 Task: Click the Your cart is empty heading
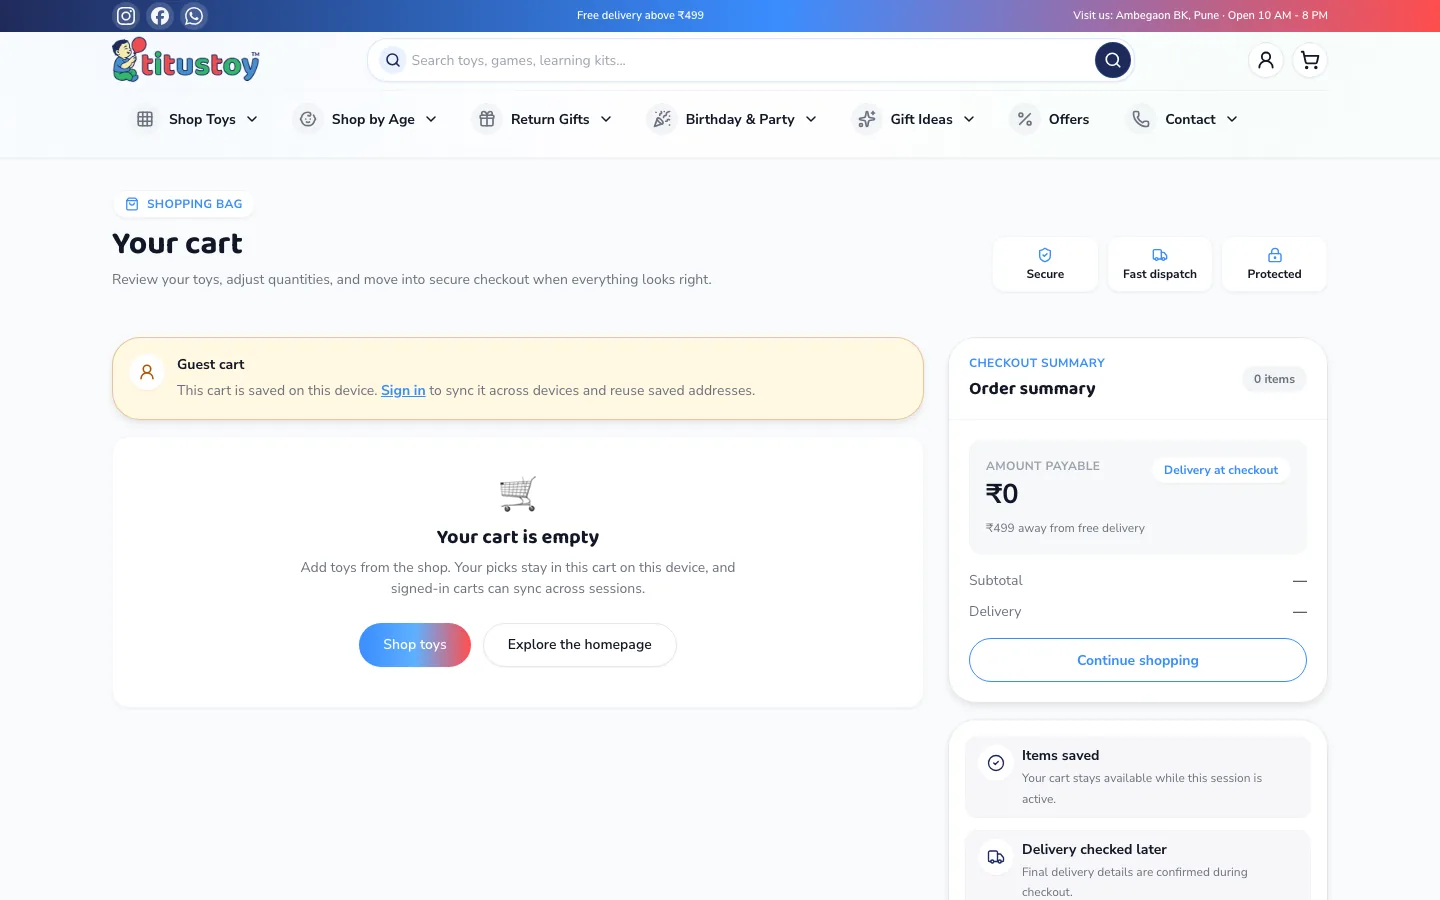518,537
